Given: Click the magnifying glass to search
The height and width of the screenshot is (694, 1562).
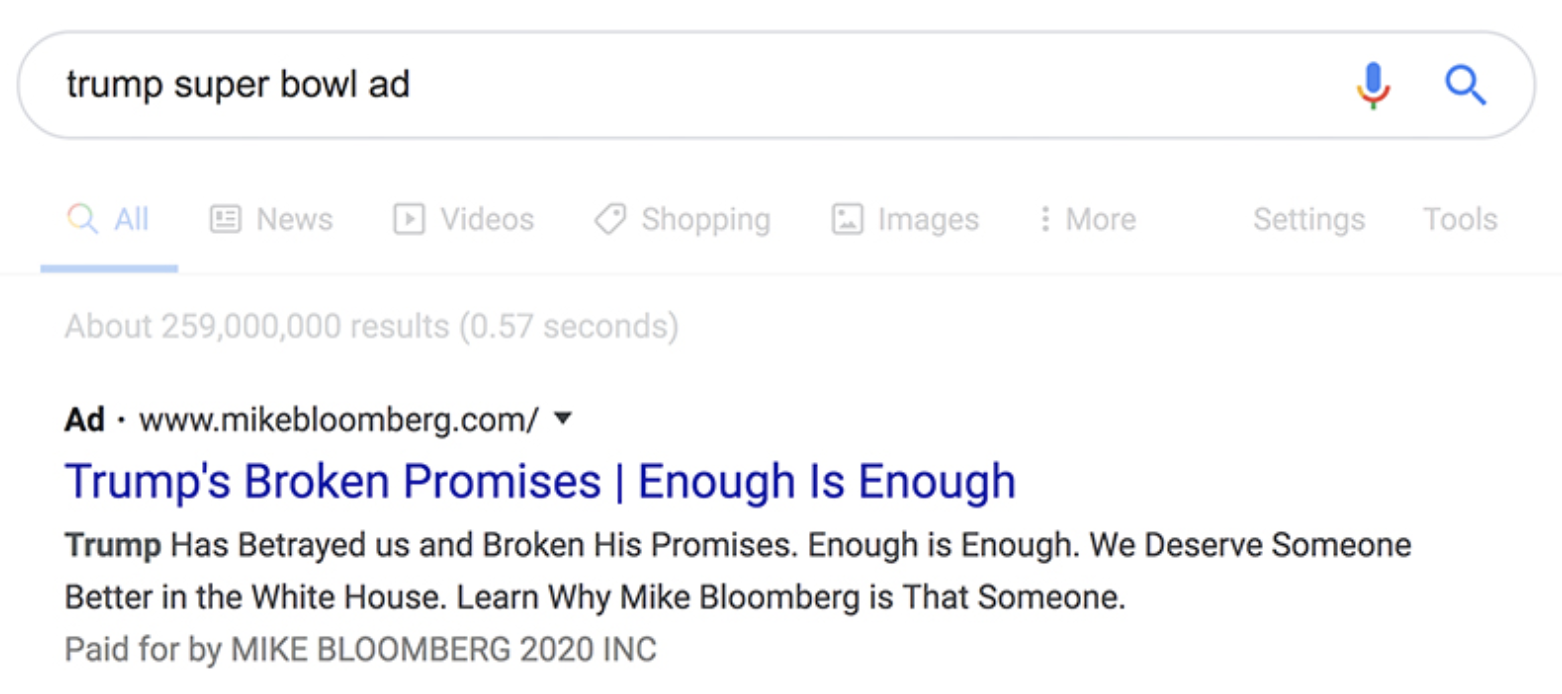Looking at the screenshot, I should (1464, 84).
